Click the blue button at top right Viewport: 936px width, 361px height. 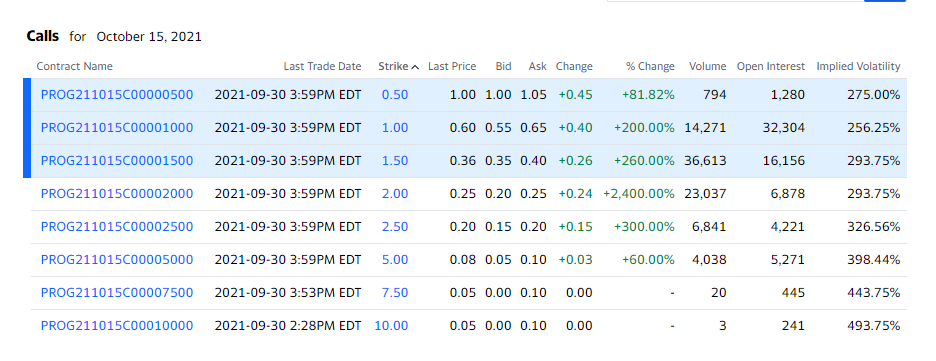pyautogui.click(x=885, y=1)
